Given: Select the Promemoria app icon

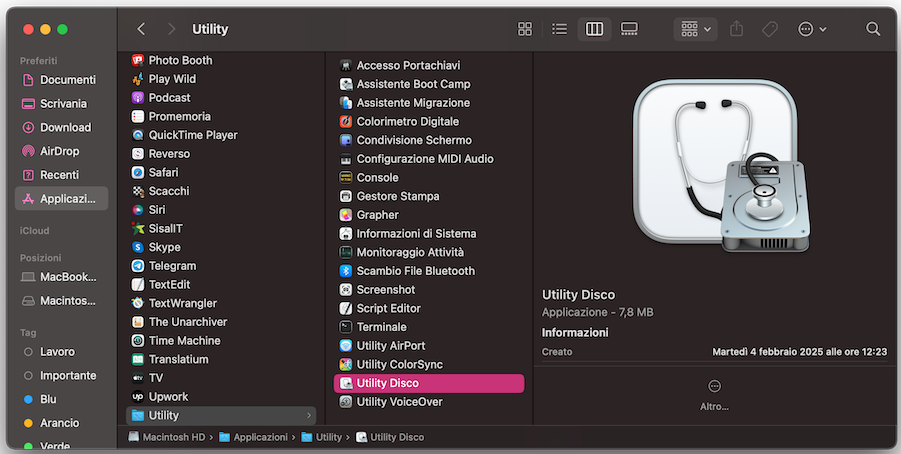Looking at the screenshot, I should [x=138, y=116].
